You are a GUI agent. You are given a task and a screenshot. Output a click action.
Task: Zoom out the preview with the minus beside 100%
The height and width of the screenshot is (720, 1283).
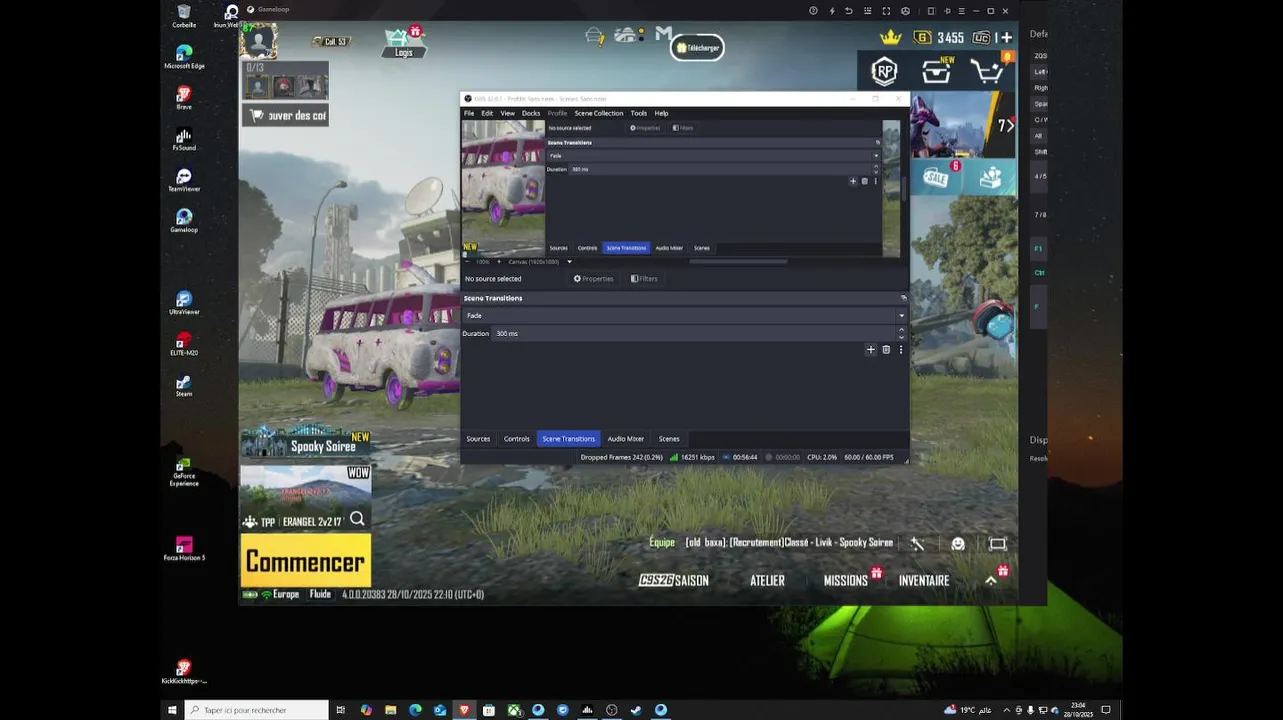[x=468, y=262]
